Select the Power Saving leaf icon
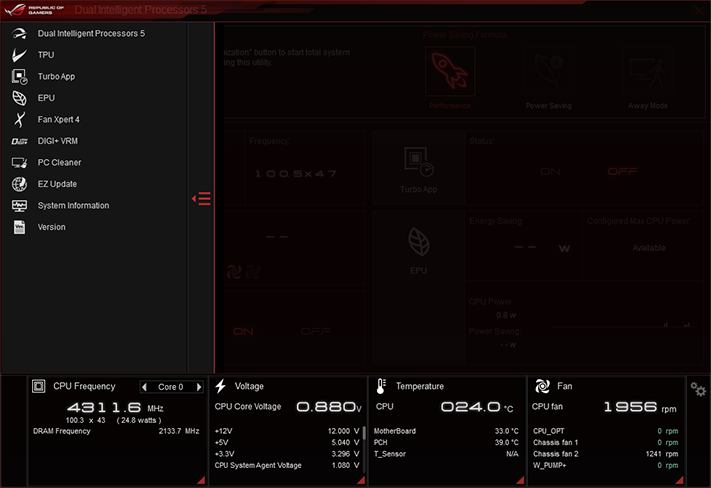The height and width of the screenshot is (488, 711). [549, 71]
